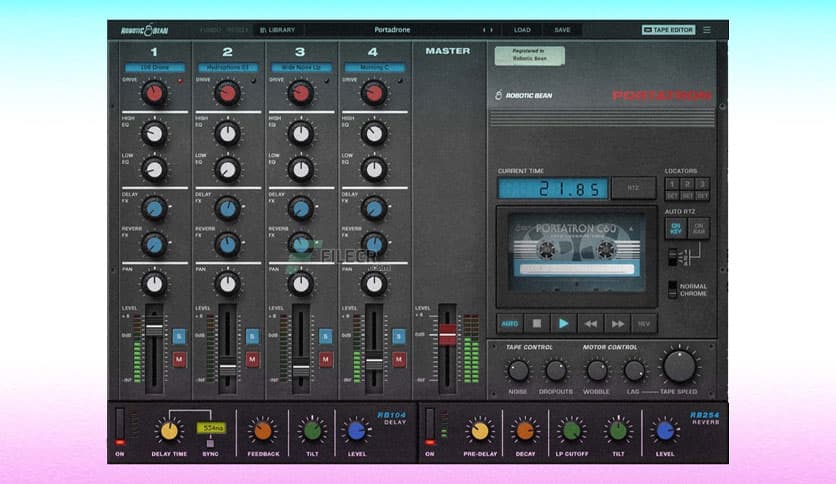Click the Load button in top bar
Viewport: 836px width, 484px height.
tap(522, 30)
